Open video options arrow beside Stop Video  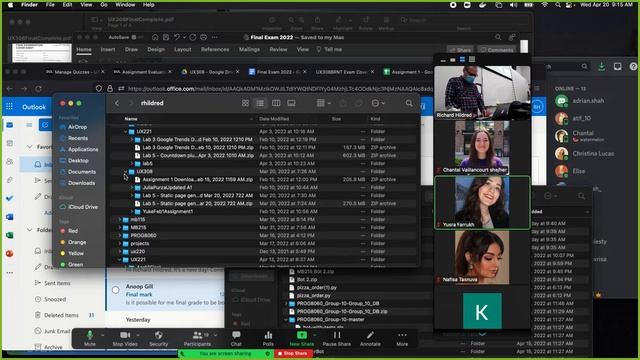139,335
